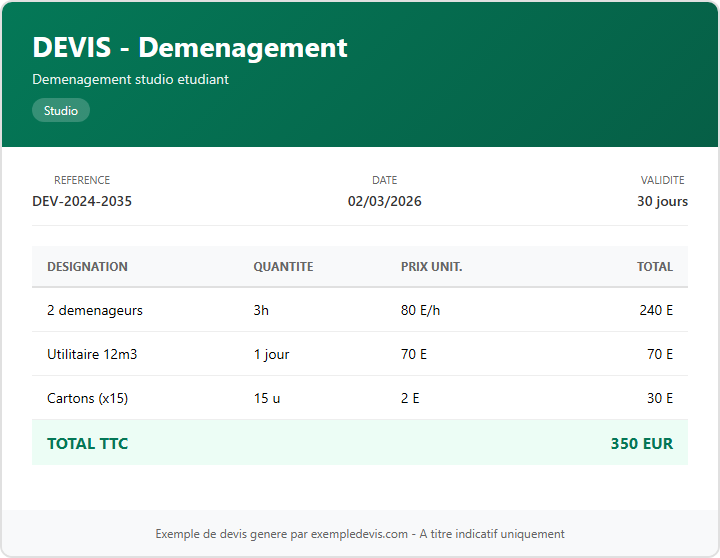Click the 3h quantity cell
The image size is (720, 558).
pyautogui.click(x=261, y=310)
